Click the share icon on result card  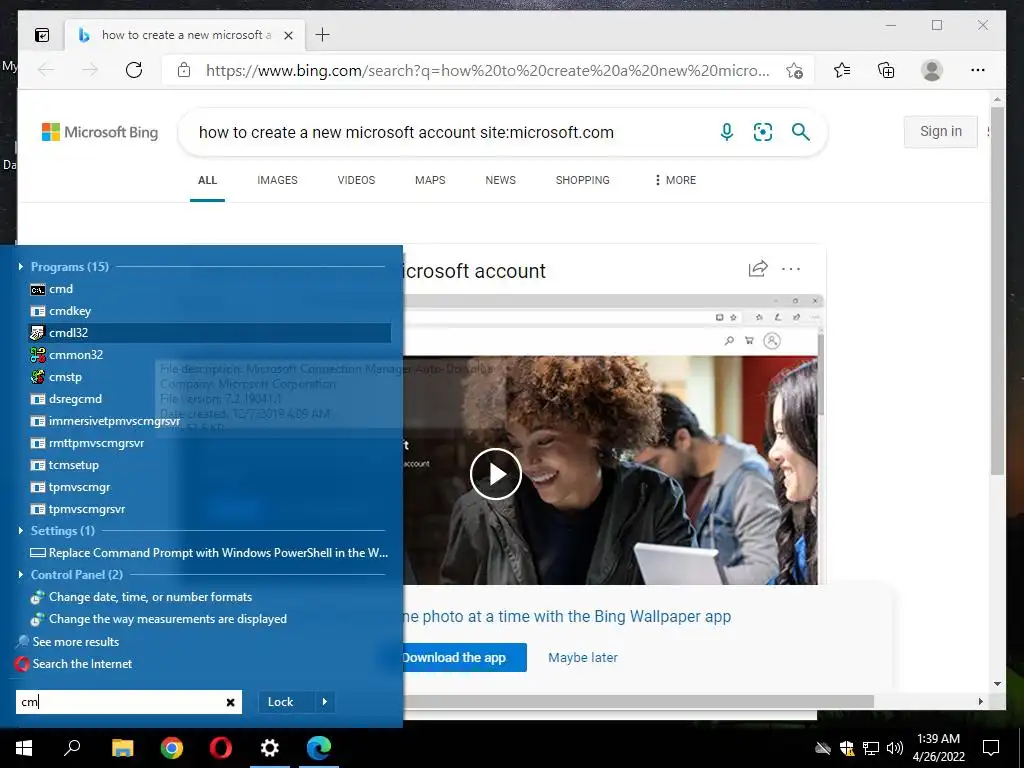point(758,268)
